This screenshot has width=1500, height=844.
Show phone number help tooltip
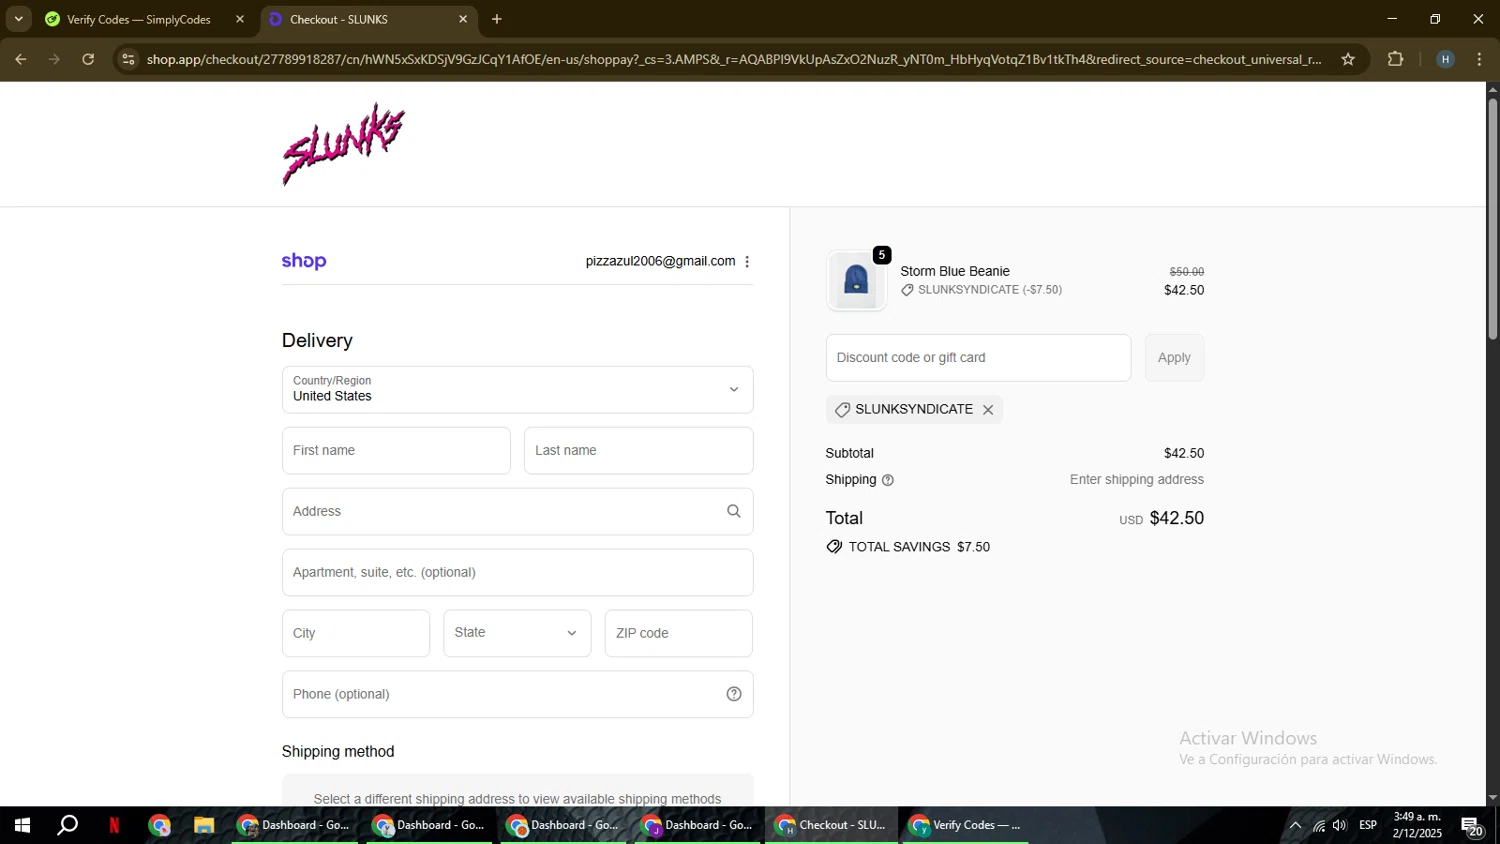[x=733, y=694]
